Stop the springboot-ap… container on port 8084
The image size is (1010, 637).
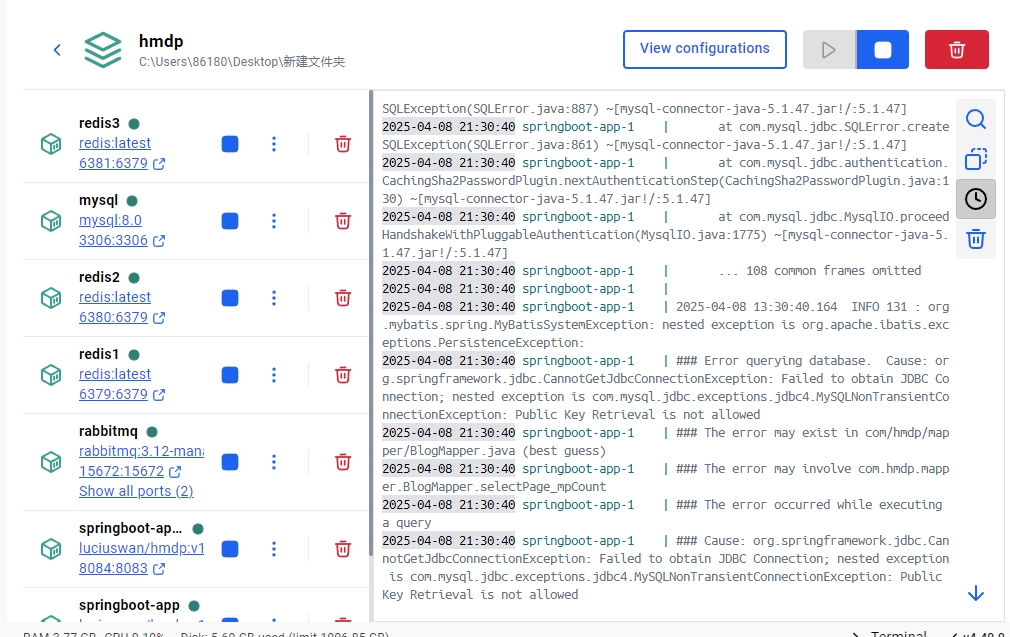230,549
